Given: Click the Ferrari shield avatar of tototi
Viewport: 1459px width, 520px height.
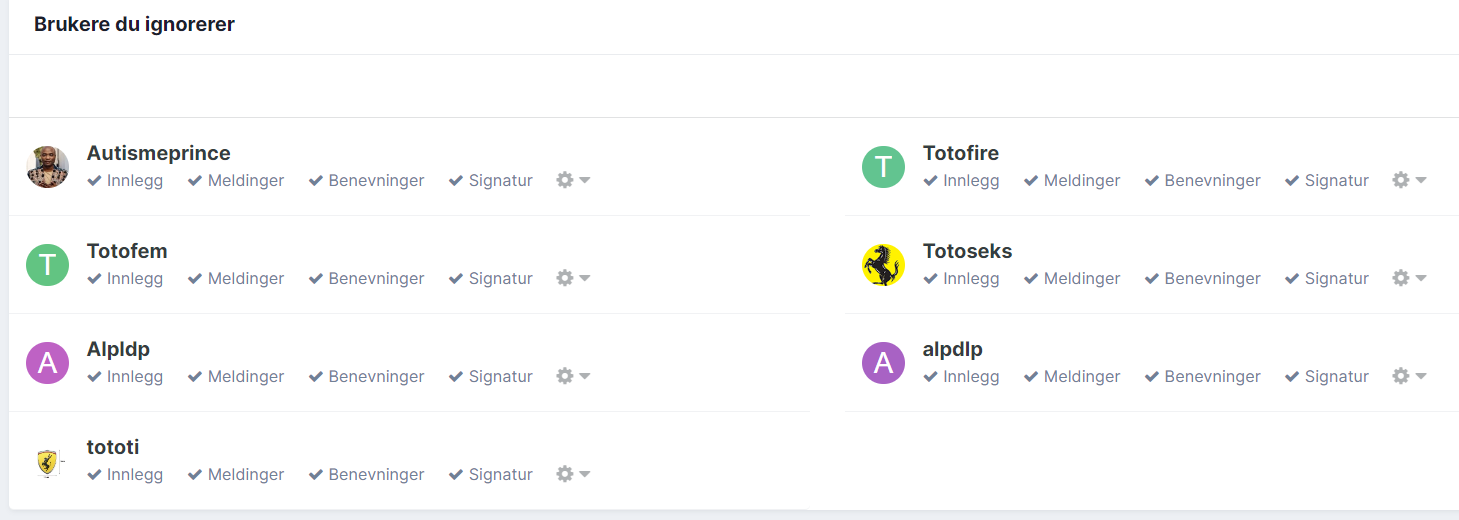Looking at the screenshot, I should tap(47, 461).
